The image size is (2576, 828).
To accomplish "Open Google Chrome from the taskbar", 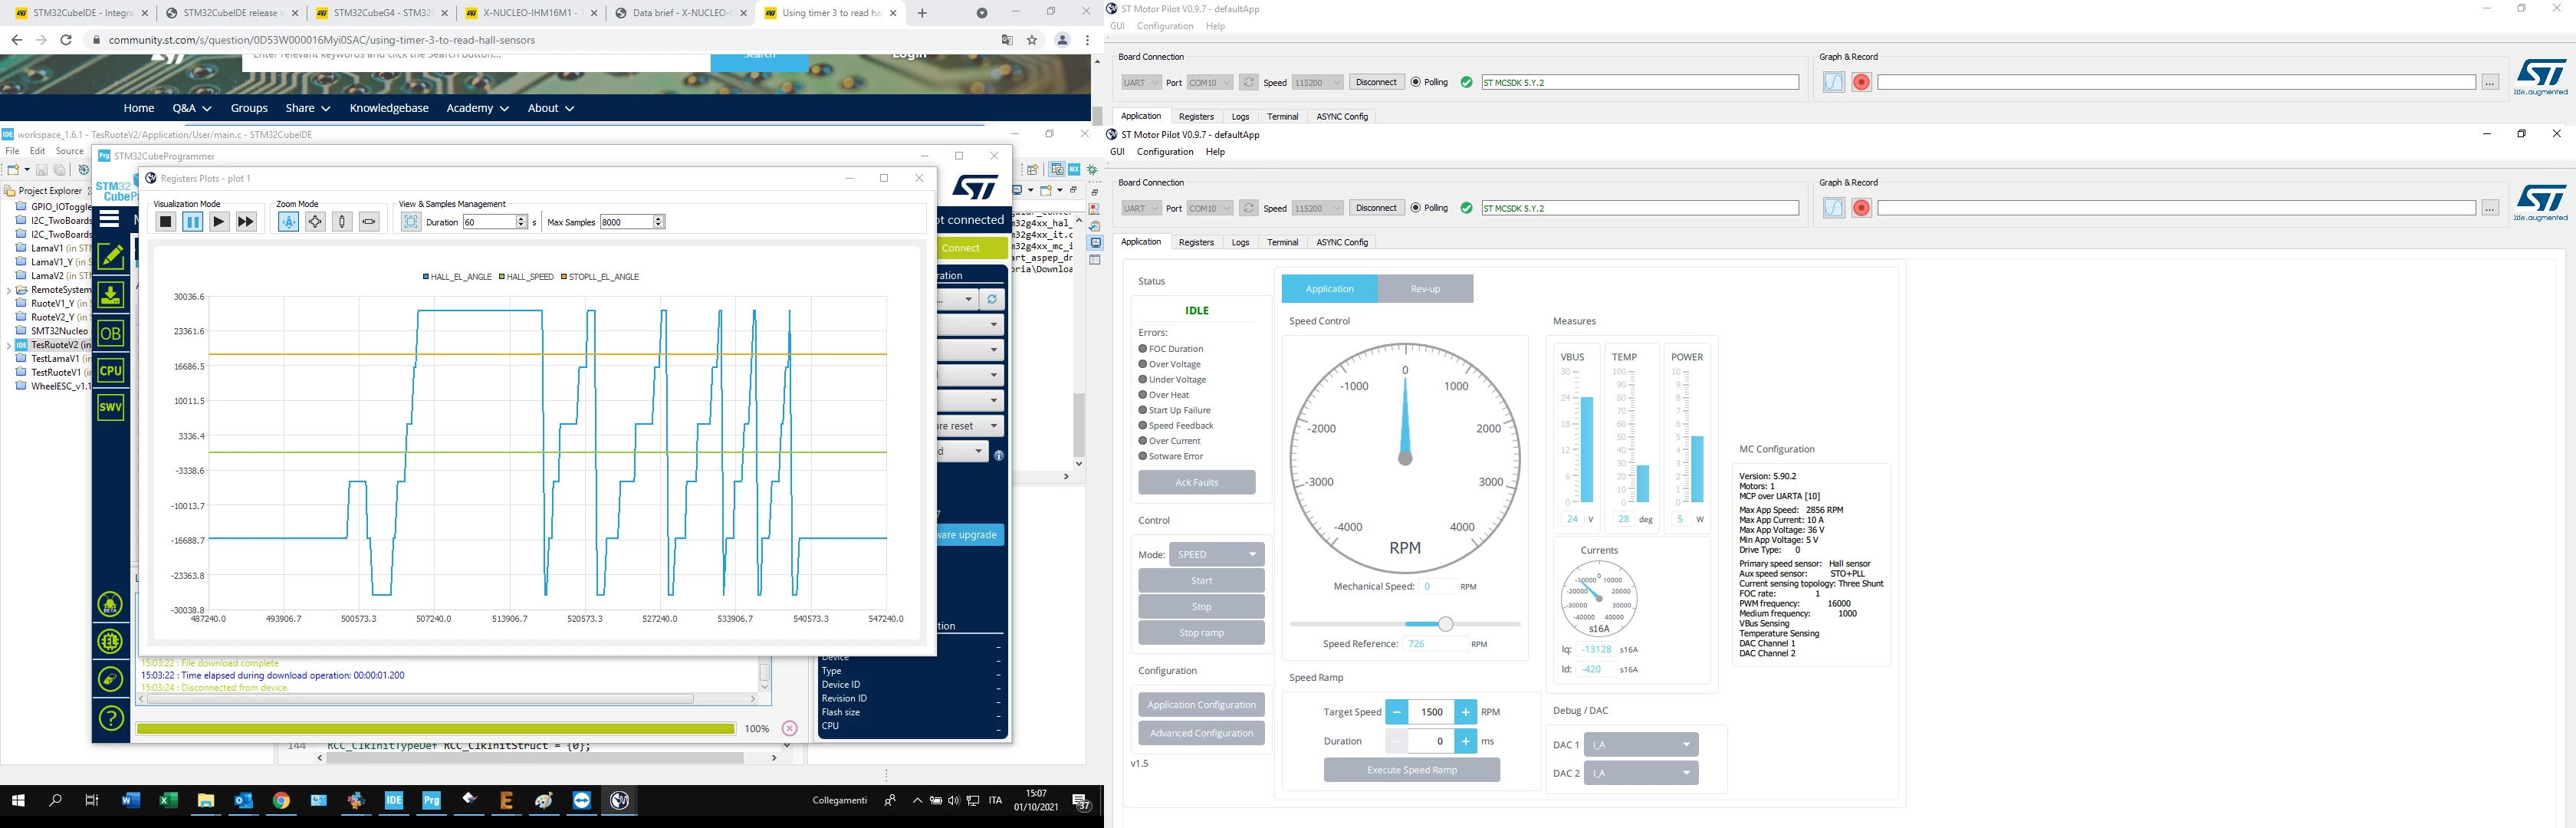I will point(281,800).
